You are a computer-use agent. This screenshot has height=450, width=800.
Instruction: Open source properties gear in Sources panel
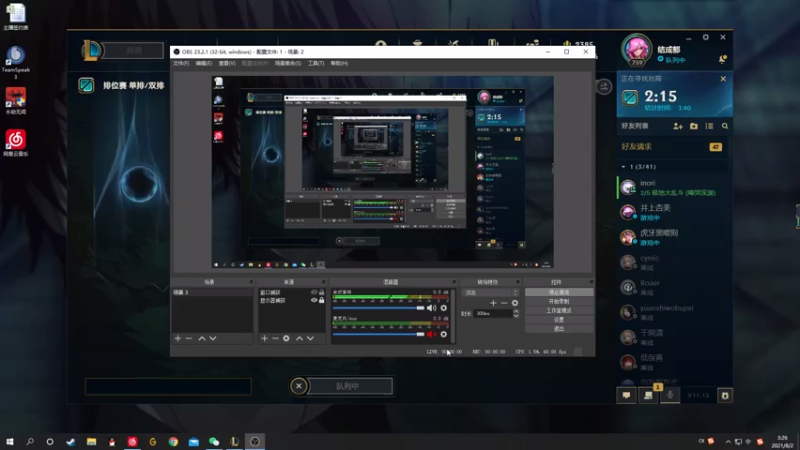click(286, 338)
